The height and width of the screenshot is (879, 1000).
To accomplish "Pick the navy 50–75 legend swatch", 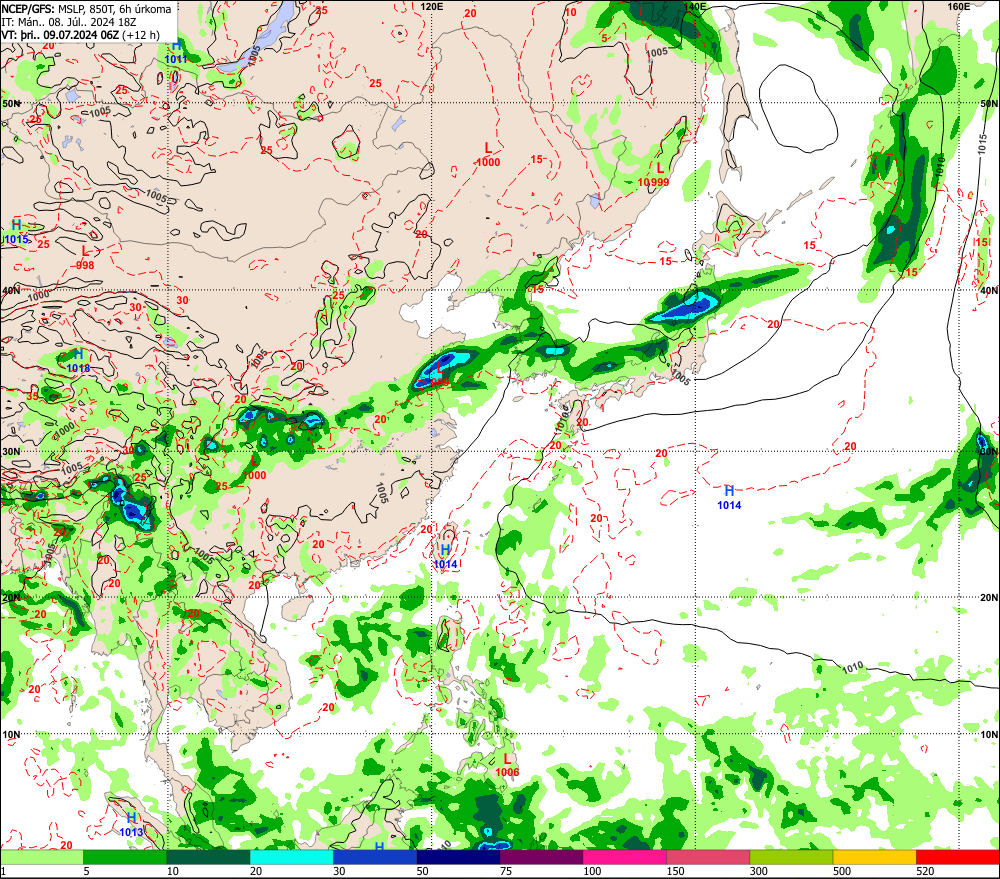I will 458,857.
